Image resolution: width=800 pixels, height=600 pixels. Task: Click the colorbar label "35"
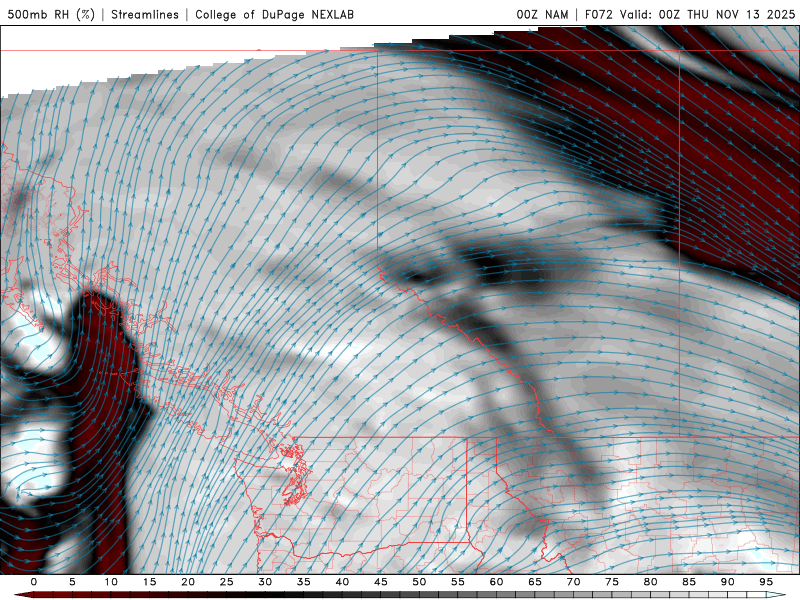pyautogui.click(x=304, y=582)
